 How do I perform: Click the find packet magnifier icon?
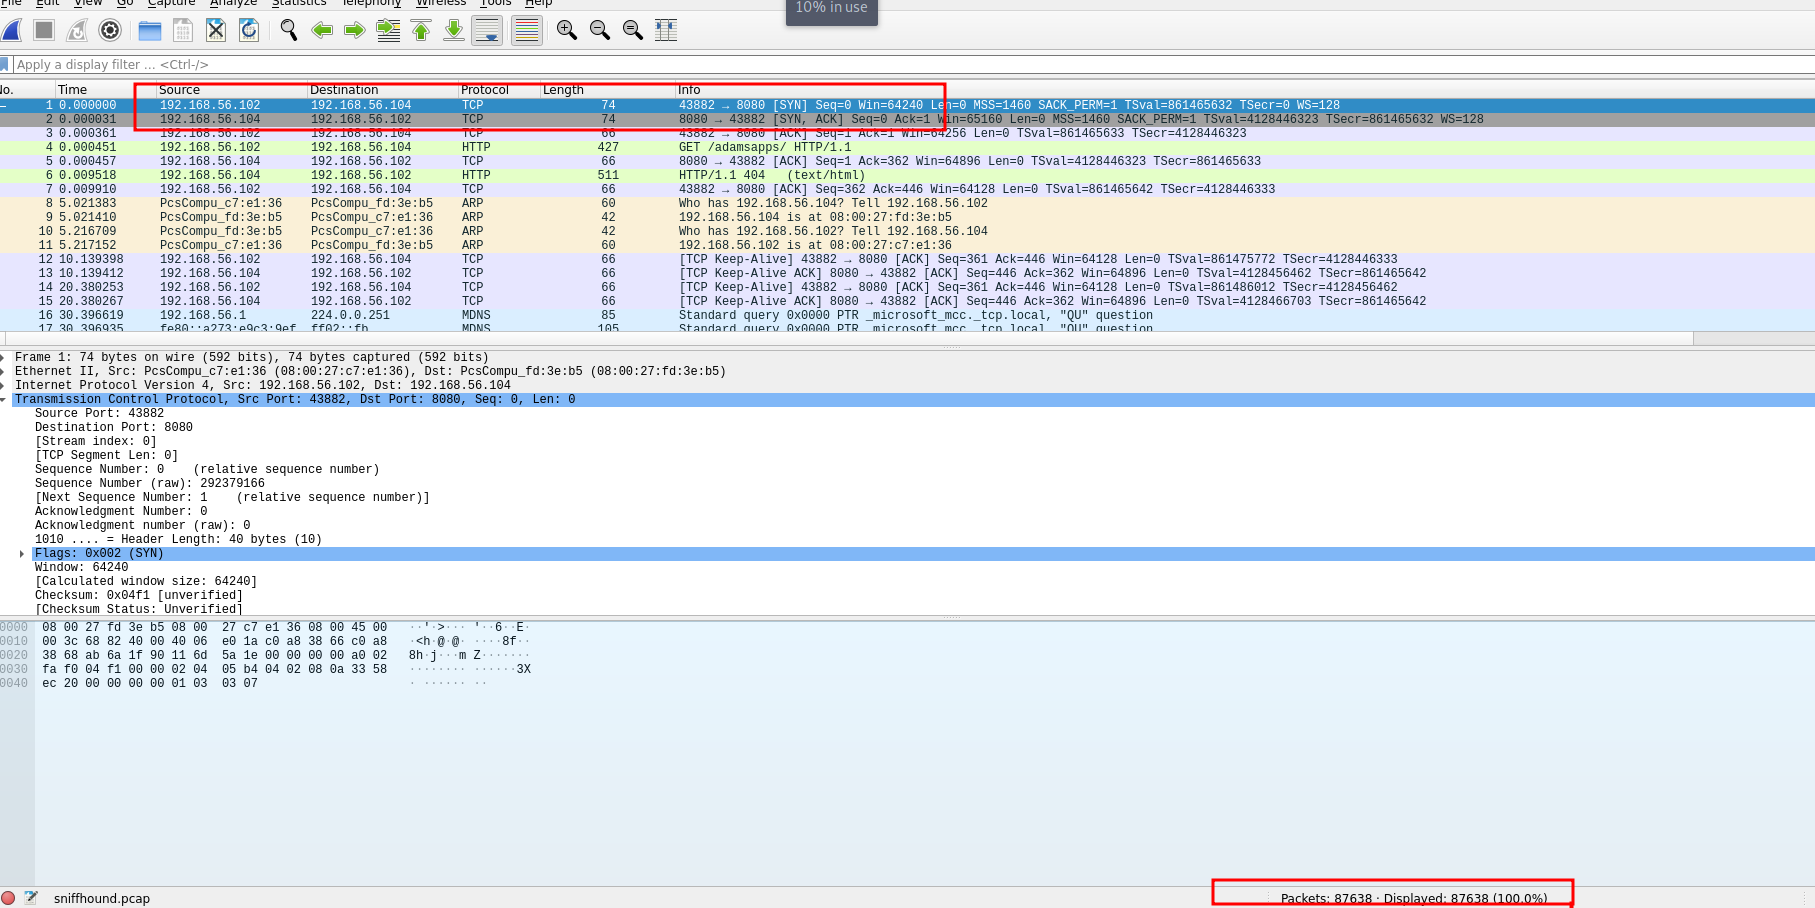click(x=289, y=30)
